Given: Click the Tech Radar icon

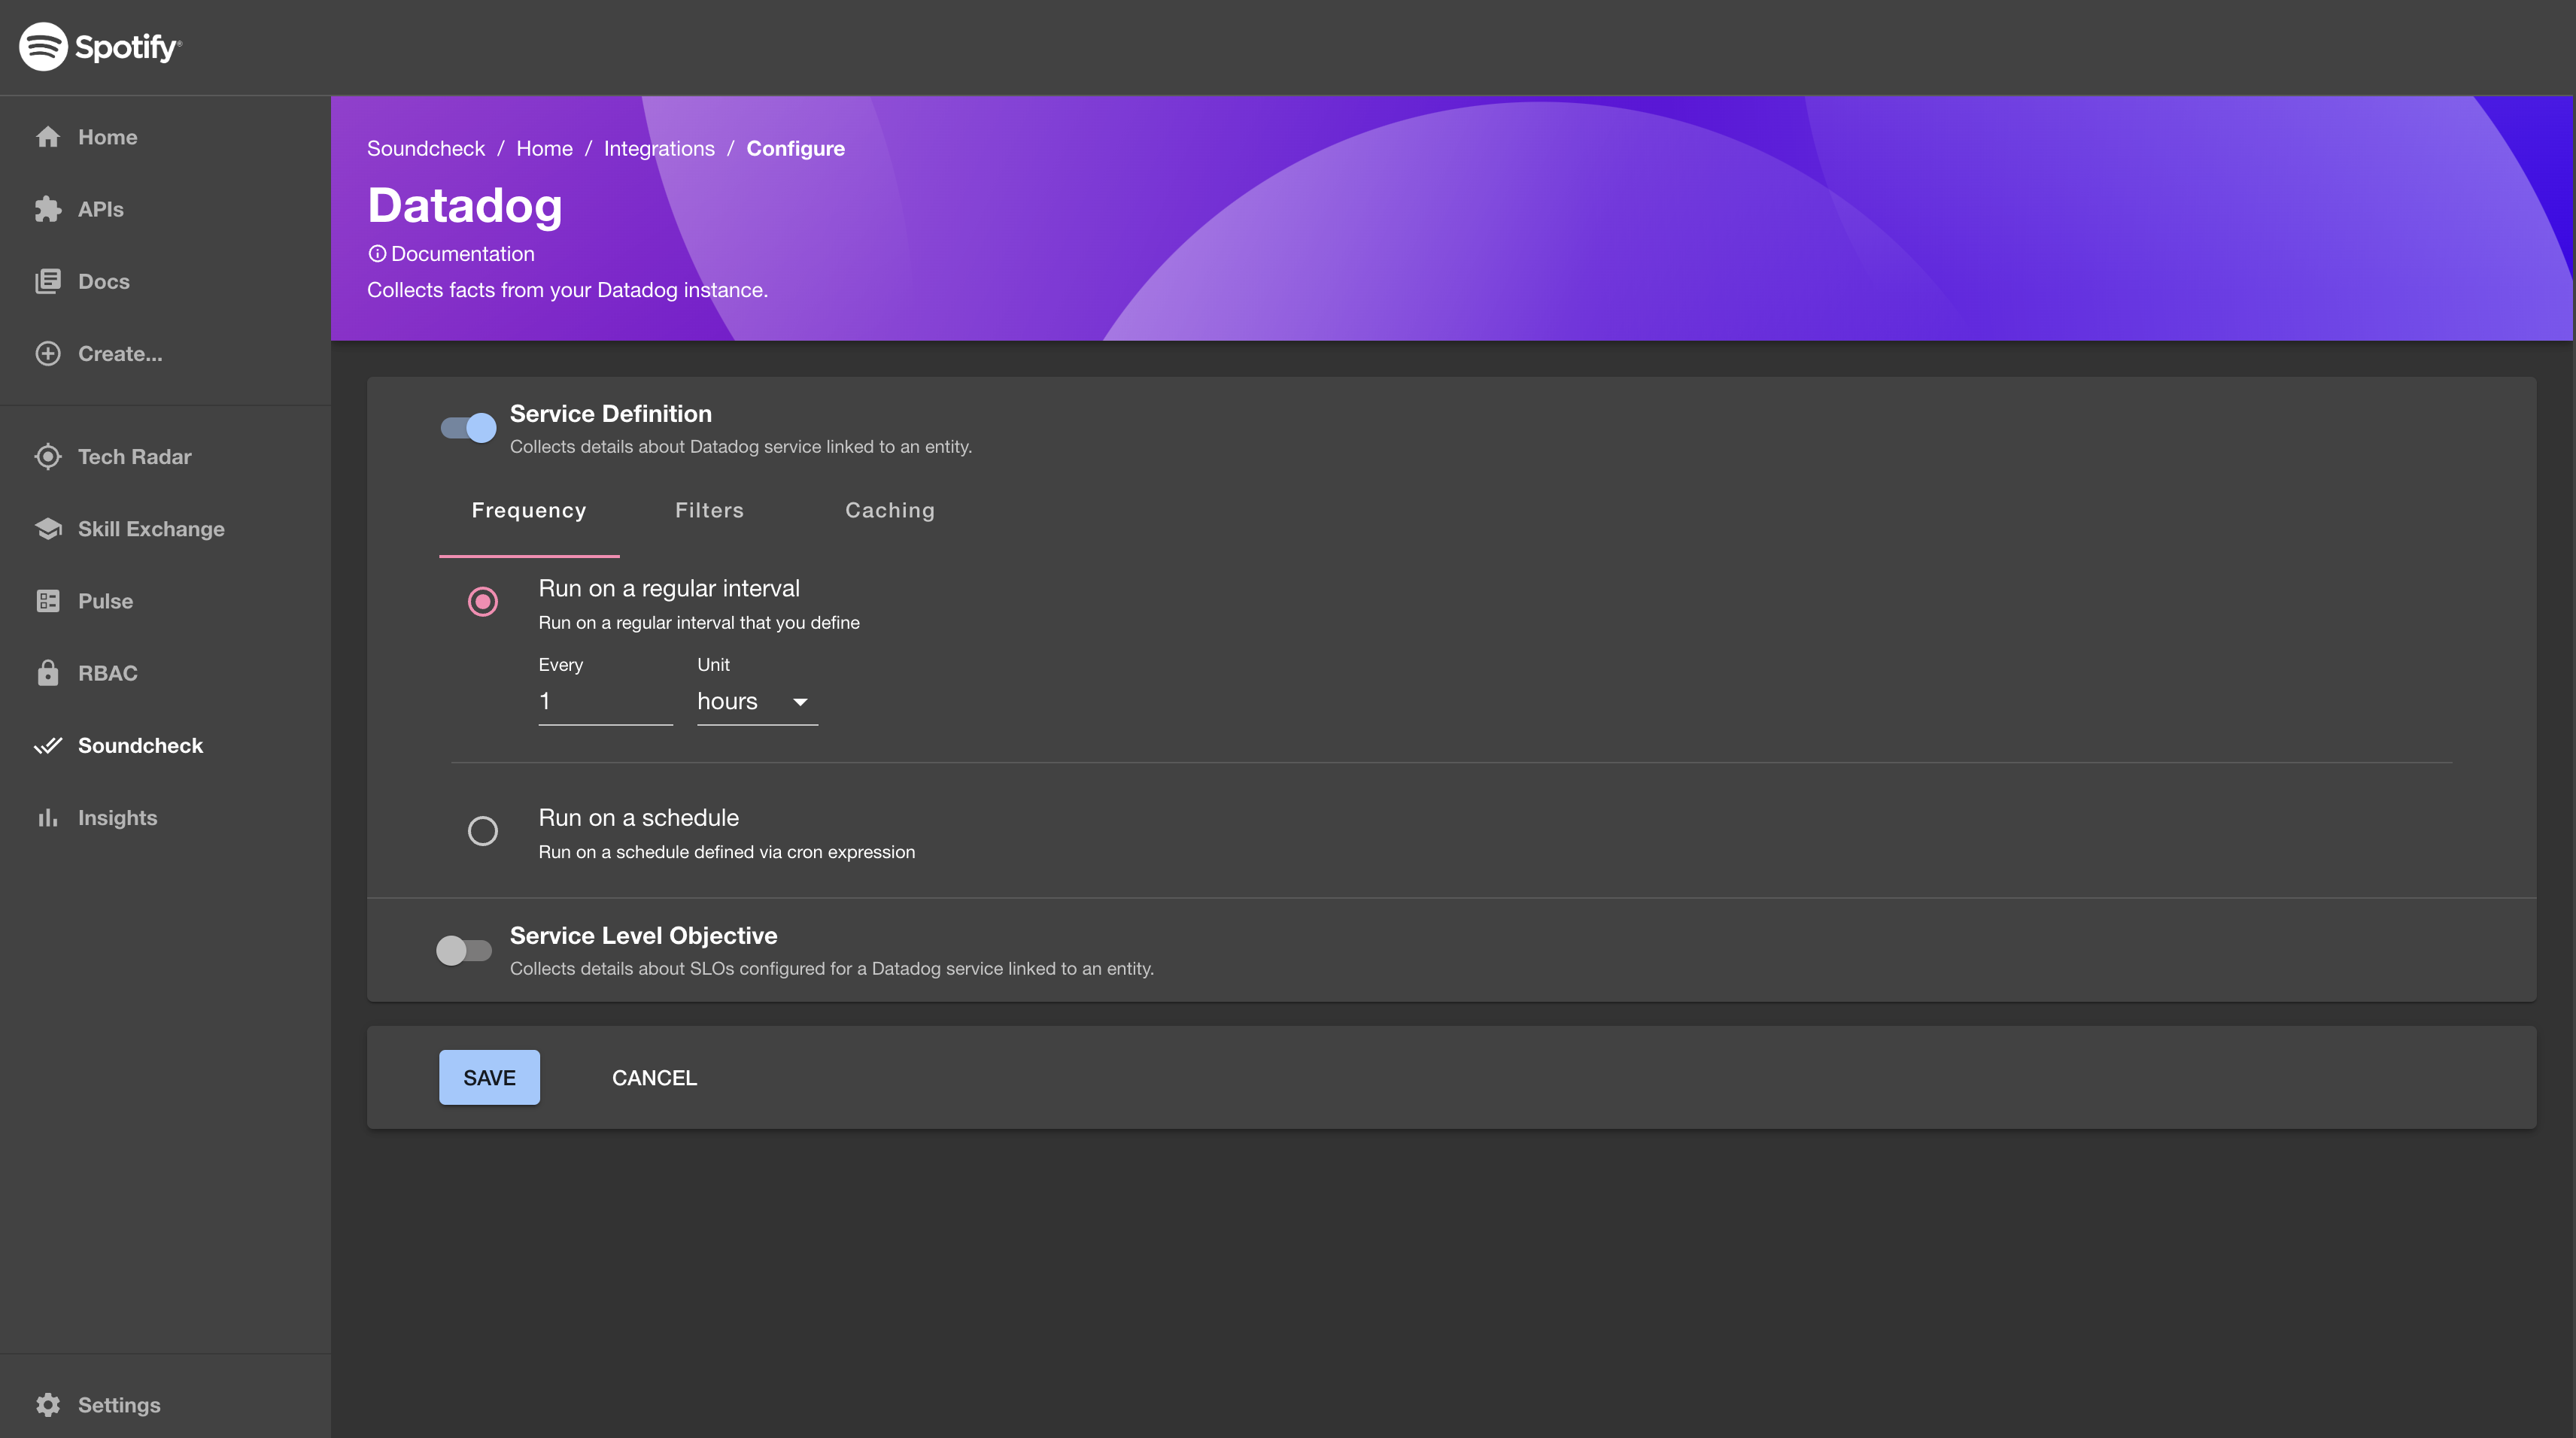Looking at the screenshot, I should coord(47,457).
